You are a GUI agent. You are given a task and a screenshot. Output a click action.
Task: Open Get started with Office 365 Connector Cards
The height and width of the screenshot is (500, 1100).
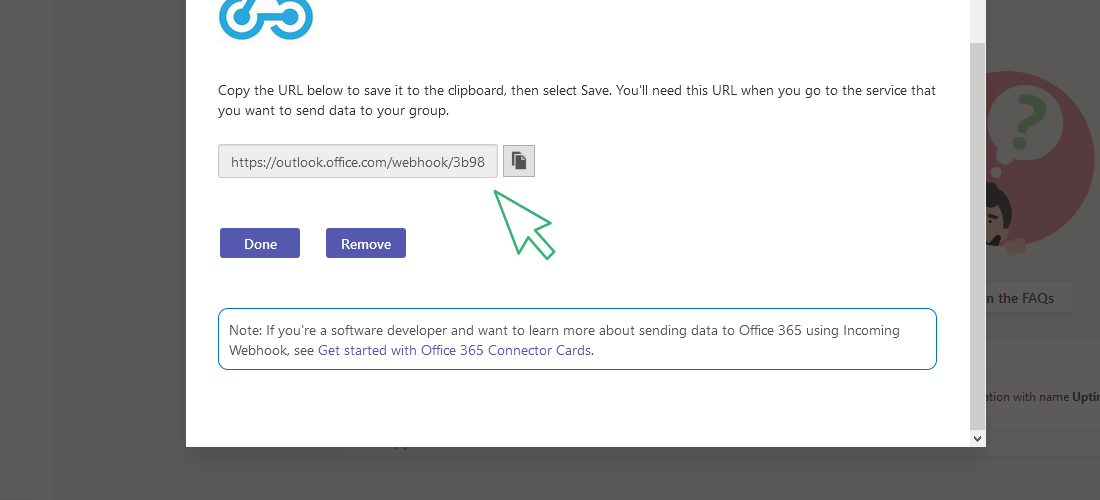(455, 350)
